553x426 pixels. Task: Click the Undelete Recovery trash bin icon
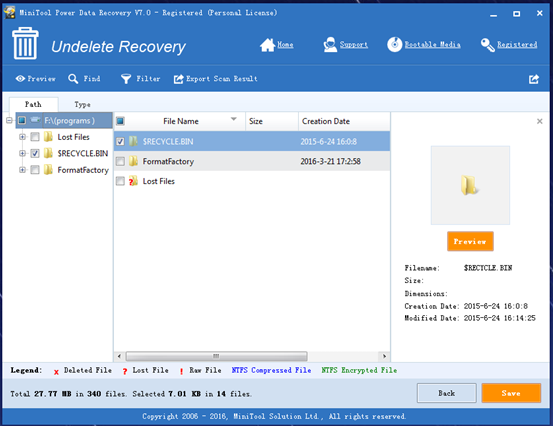[25, 43]
